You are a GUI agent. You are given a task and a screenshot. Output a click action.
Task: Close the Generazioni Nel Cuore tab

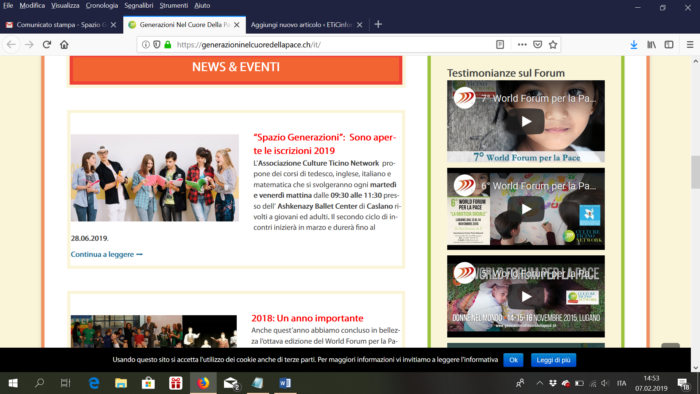click(237, 25)
